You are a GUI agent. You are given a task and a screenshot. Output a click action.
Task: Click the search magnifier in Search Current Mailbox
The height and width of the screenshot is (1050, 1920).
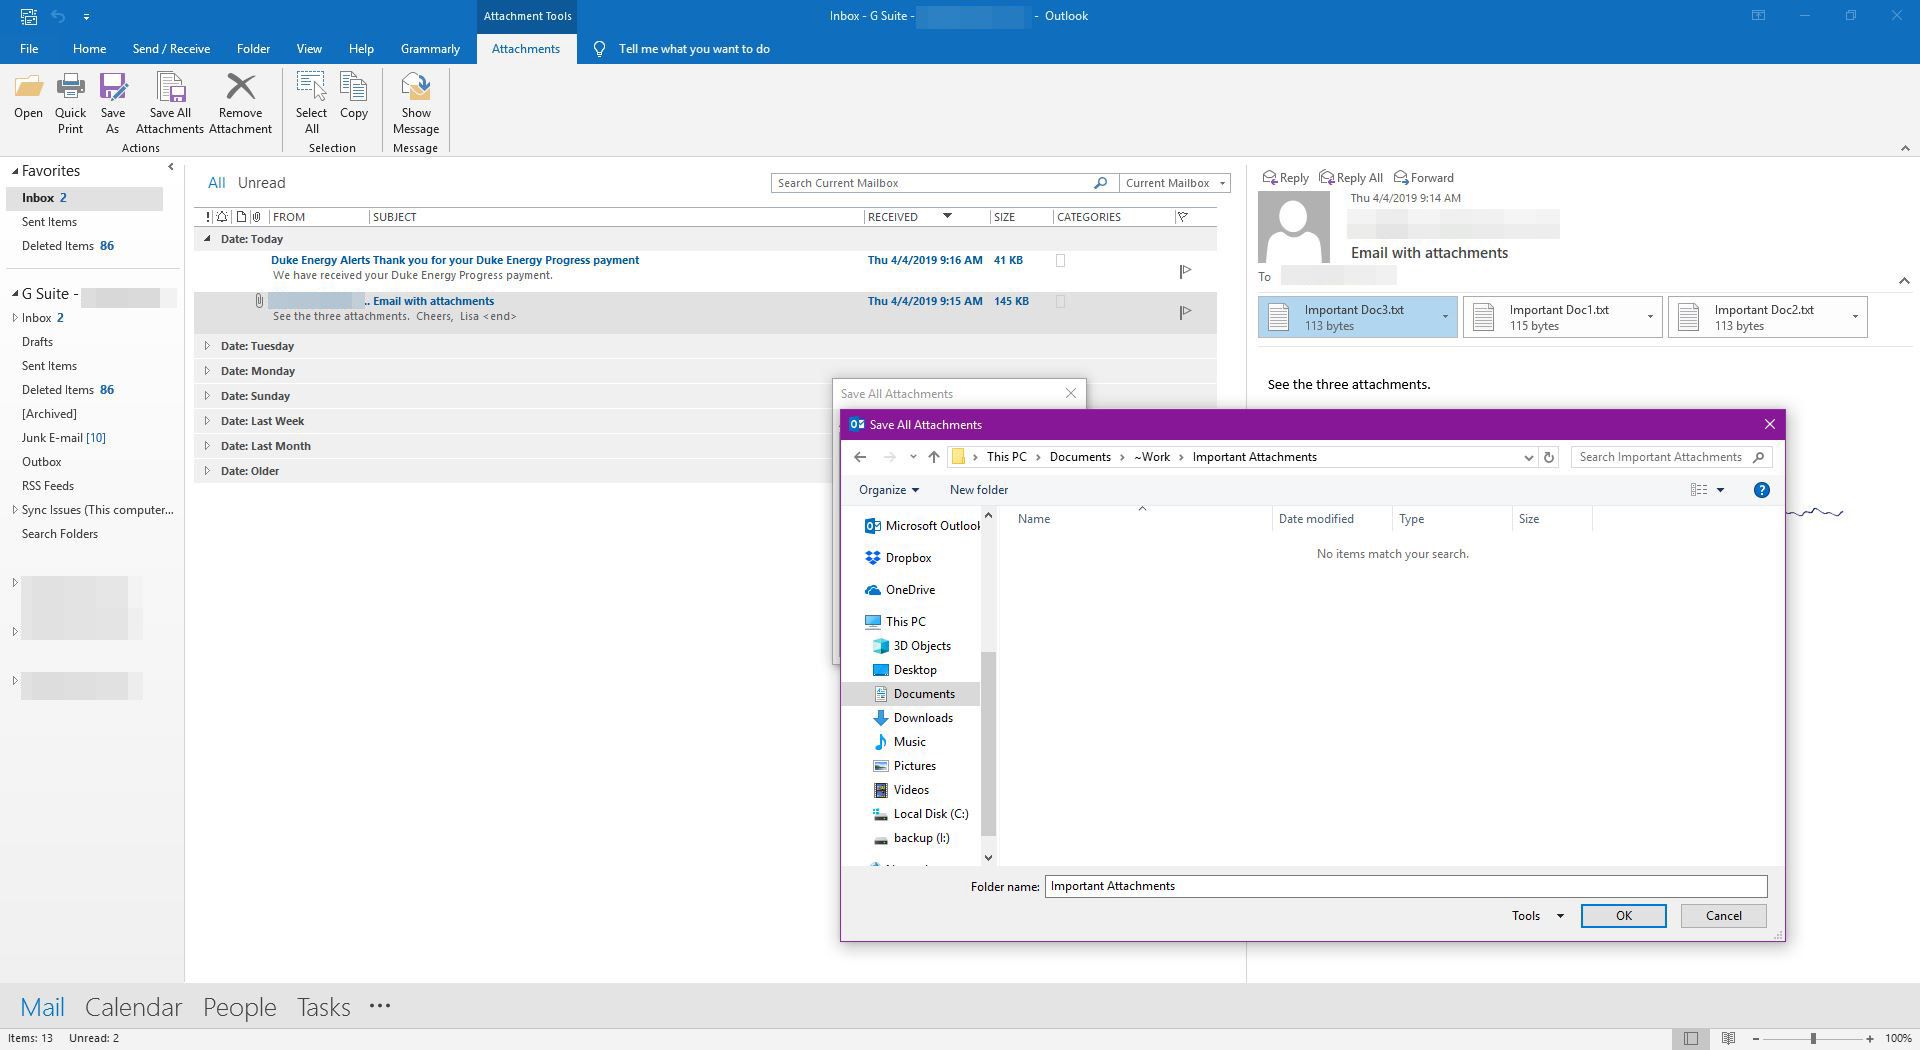(x=1100, y=183)
